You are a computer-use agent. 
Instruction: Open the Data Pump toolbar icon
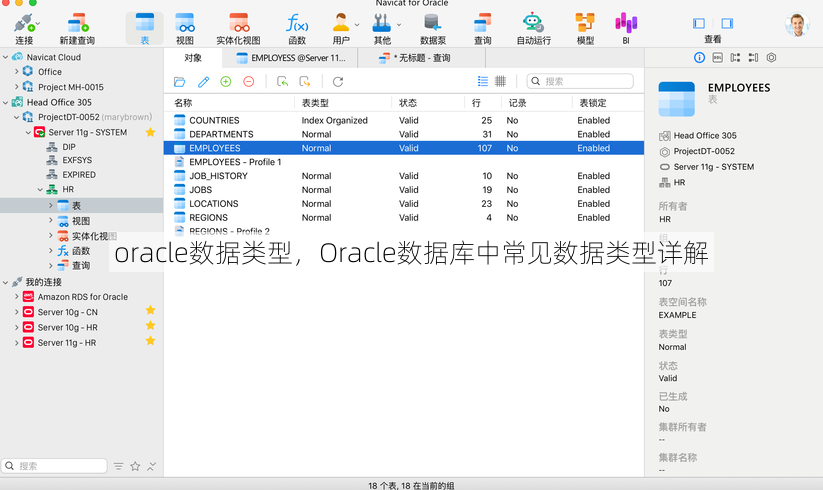432,29
